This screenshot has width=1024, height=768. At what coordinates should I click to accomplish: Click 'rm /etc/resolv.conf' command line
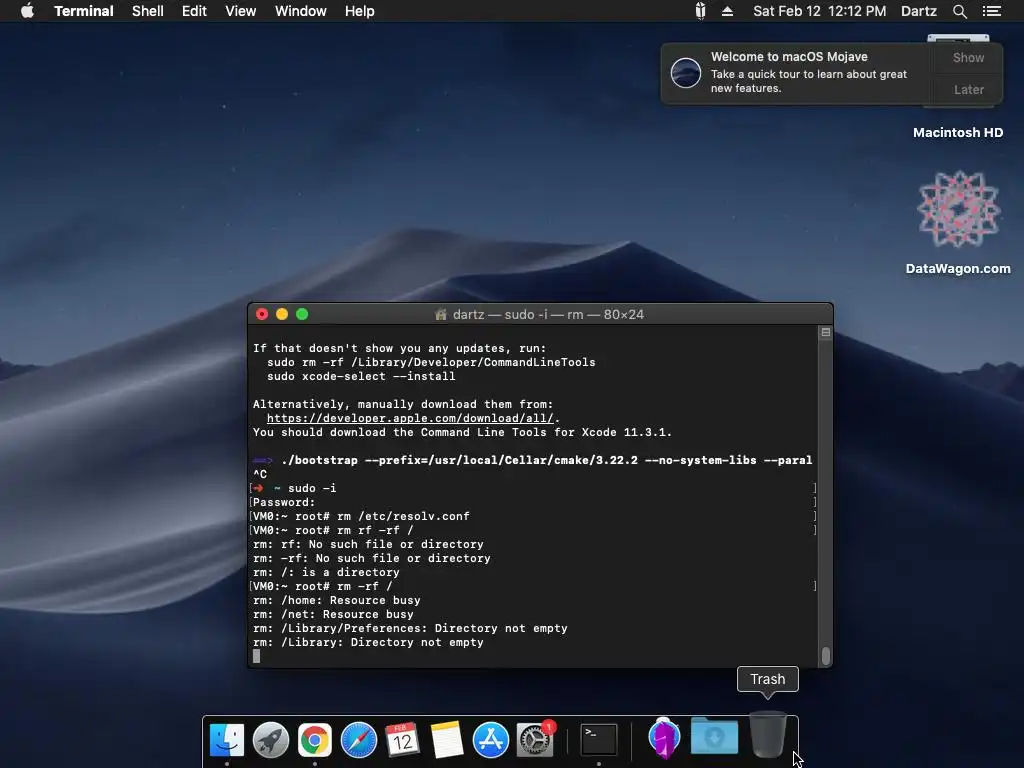[361, 517]
